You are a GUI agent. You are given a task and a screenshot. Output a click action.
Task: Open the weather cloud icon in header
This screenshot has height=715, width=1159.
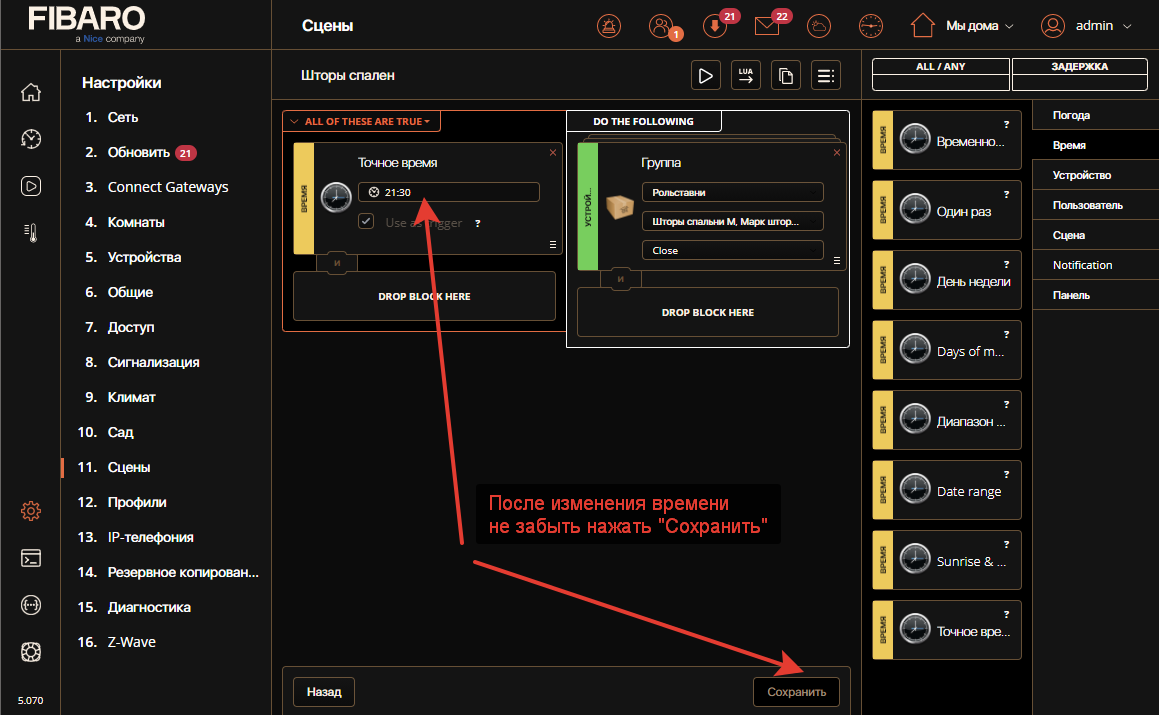tap(818, 26)
